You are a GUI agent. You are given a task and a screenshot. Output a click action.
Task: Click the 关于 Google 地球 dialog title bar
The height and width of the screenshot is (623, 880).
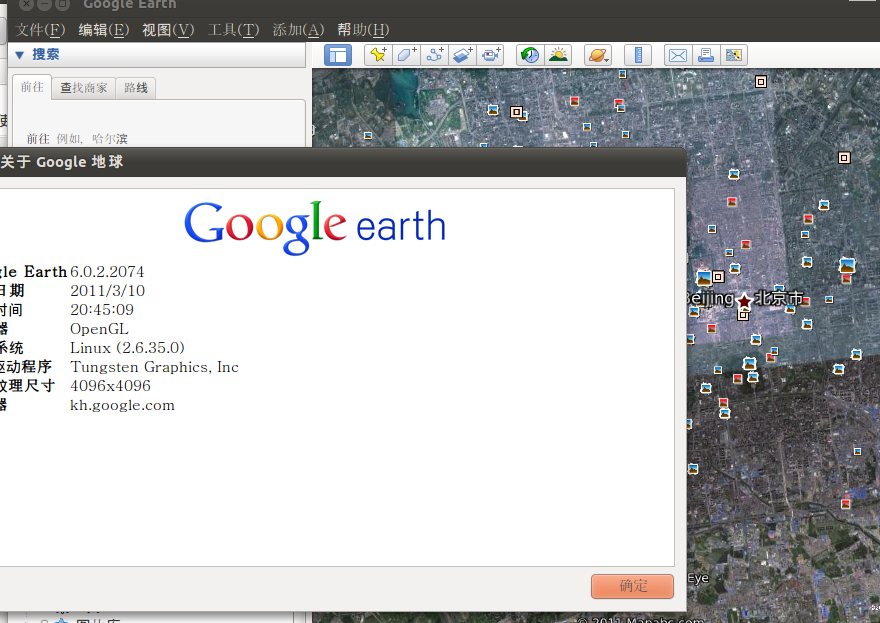[x=342, y=162]
